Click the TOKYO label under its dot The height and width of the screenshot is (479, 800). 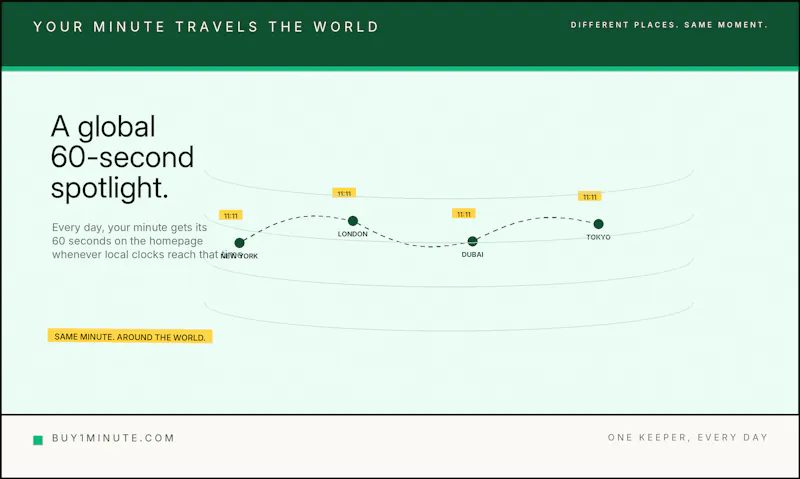[598, 237]
